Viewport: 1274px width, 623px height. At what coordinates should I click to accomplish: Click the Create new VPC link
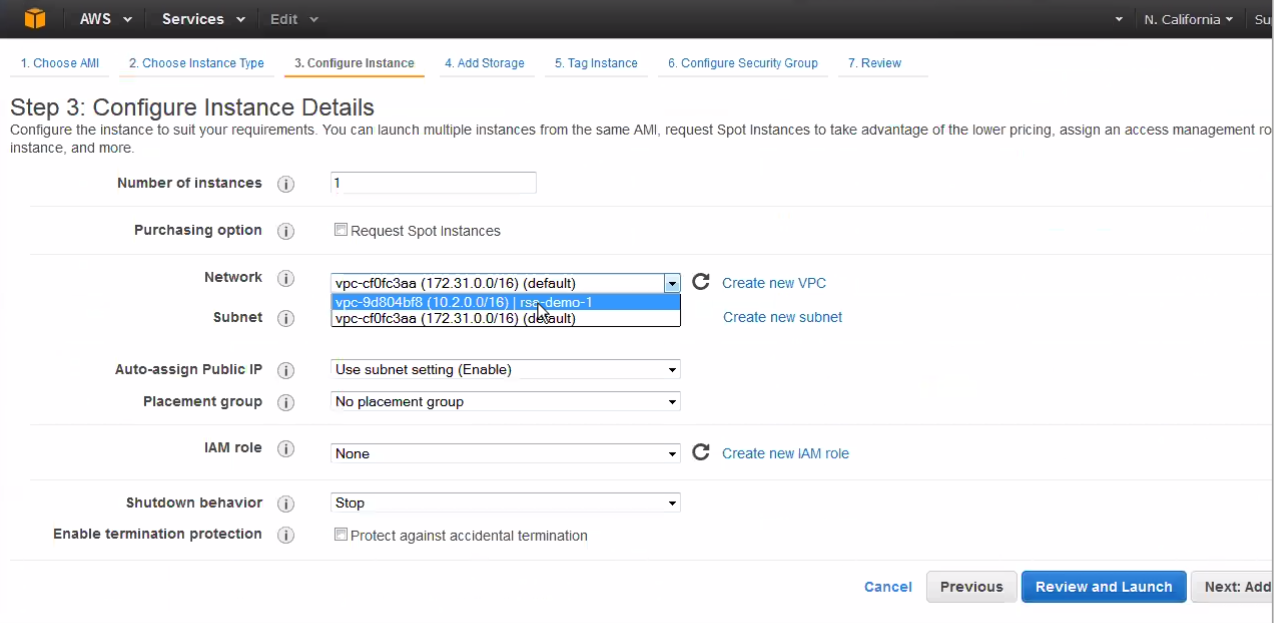tap(774, 283)
